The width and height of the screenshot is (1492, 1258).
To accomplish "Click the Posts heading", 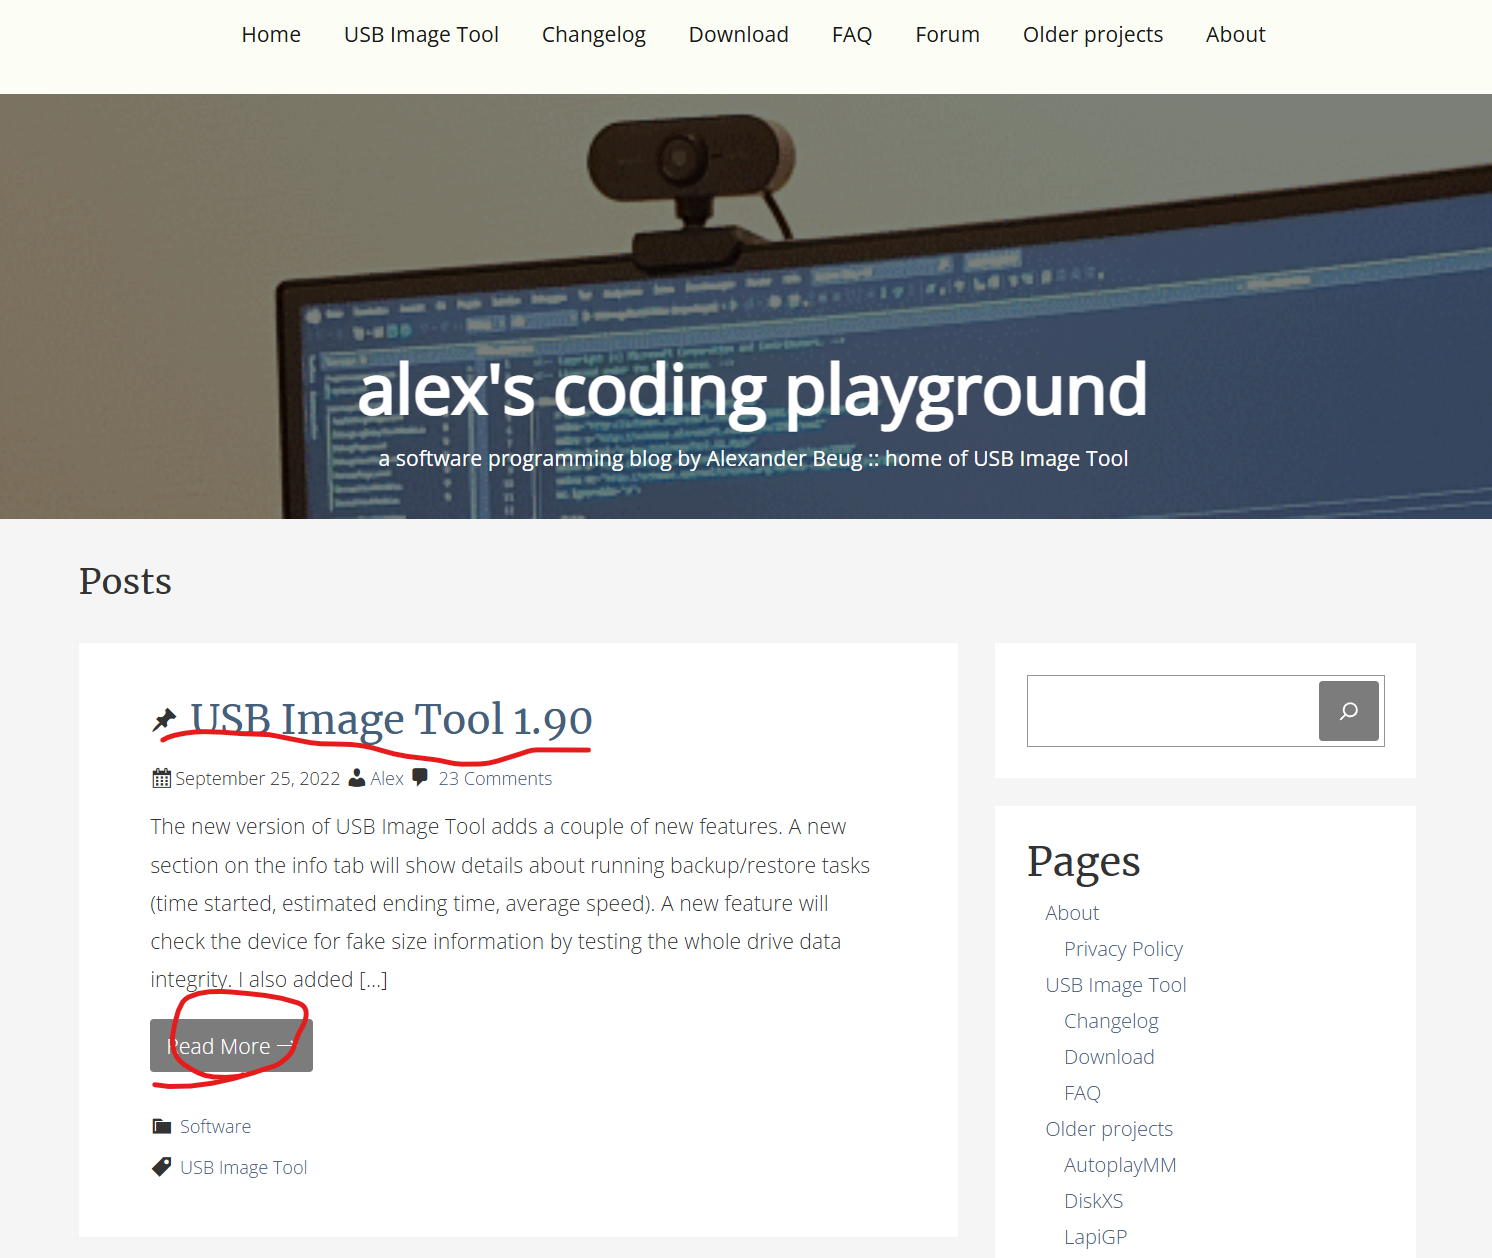I will (125, 581).
